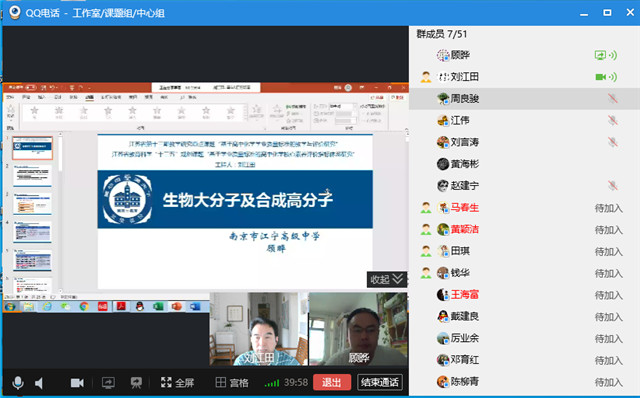Switch to full screen with 全屏

click(177, 382)
